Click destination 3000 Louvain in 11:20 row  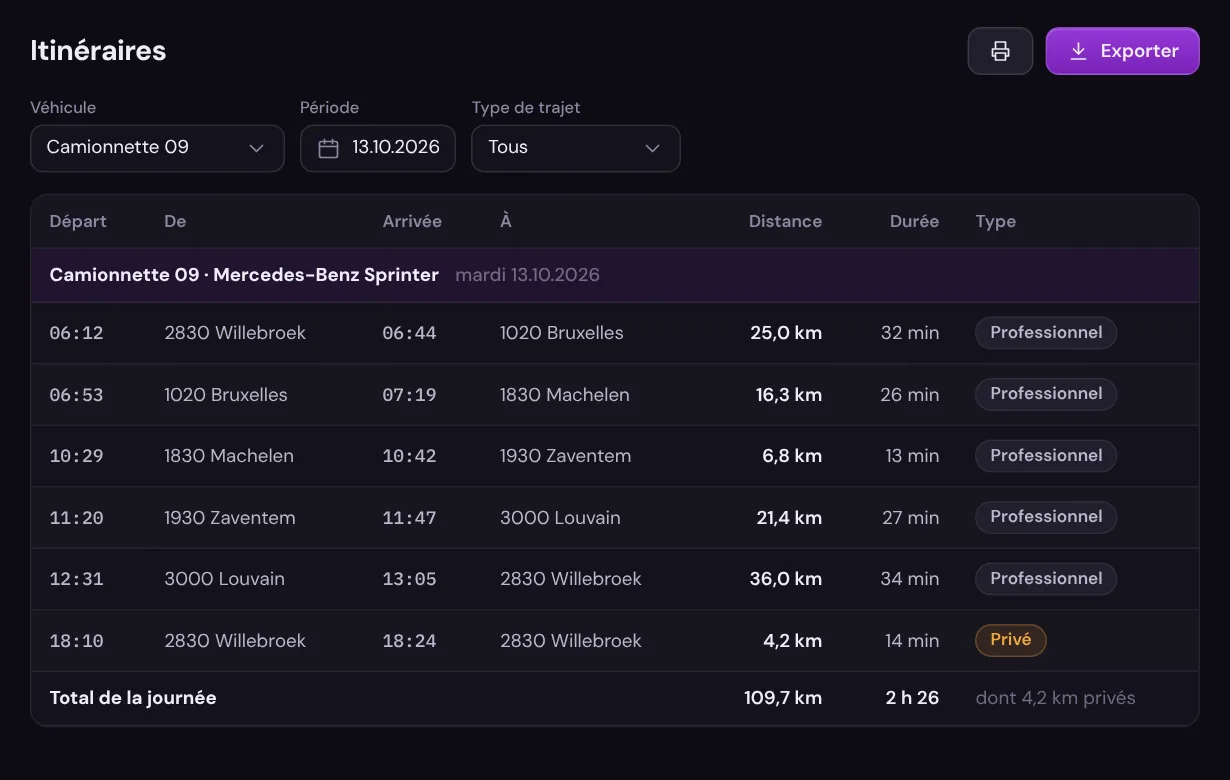pyautogui.click(x=560, y=518)
